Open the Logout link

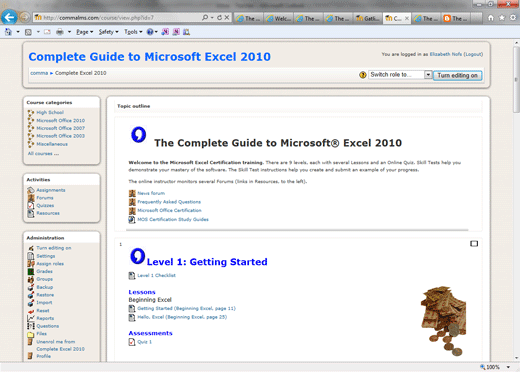[473, 54]
